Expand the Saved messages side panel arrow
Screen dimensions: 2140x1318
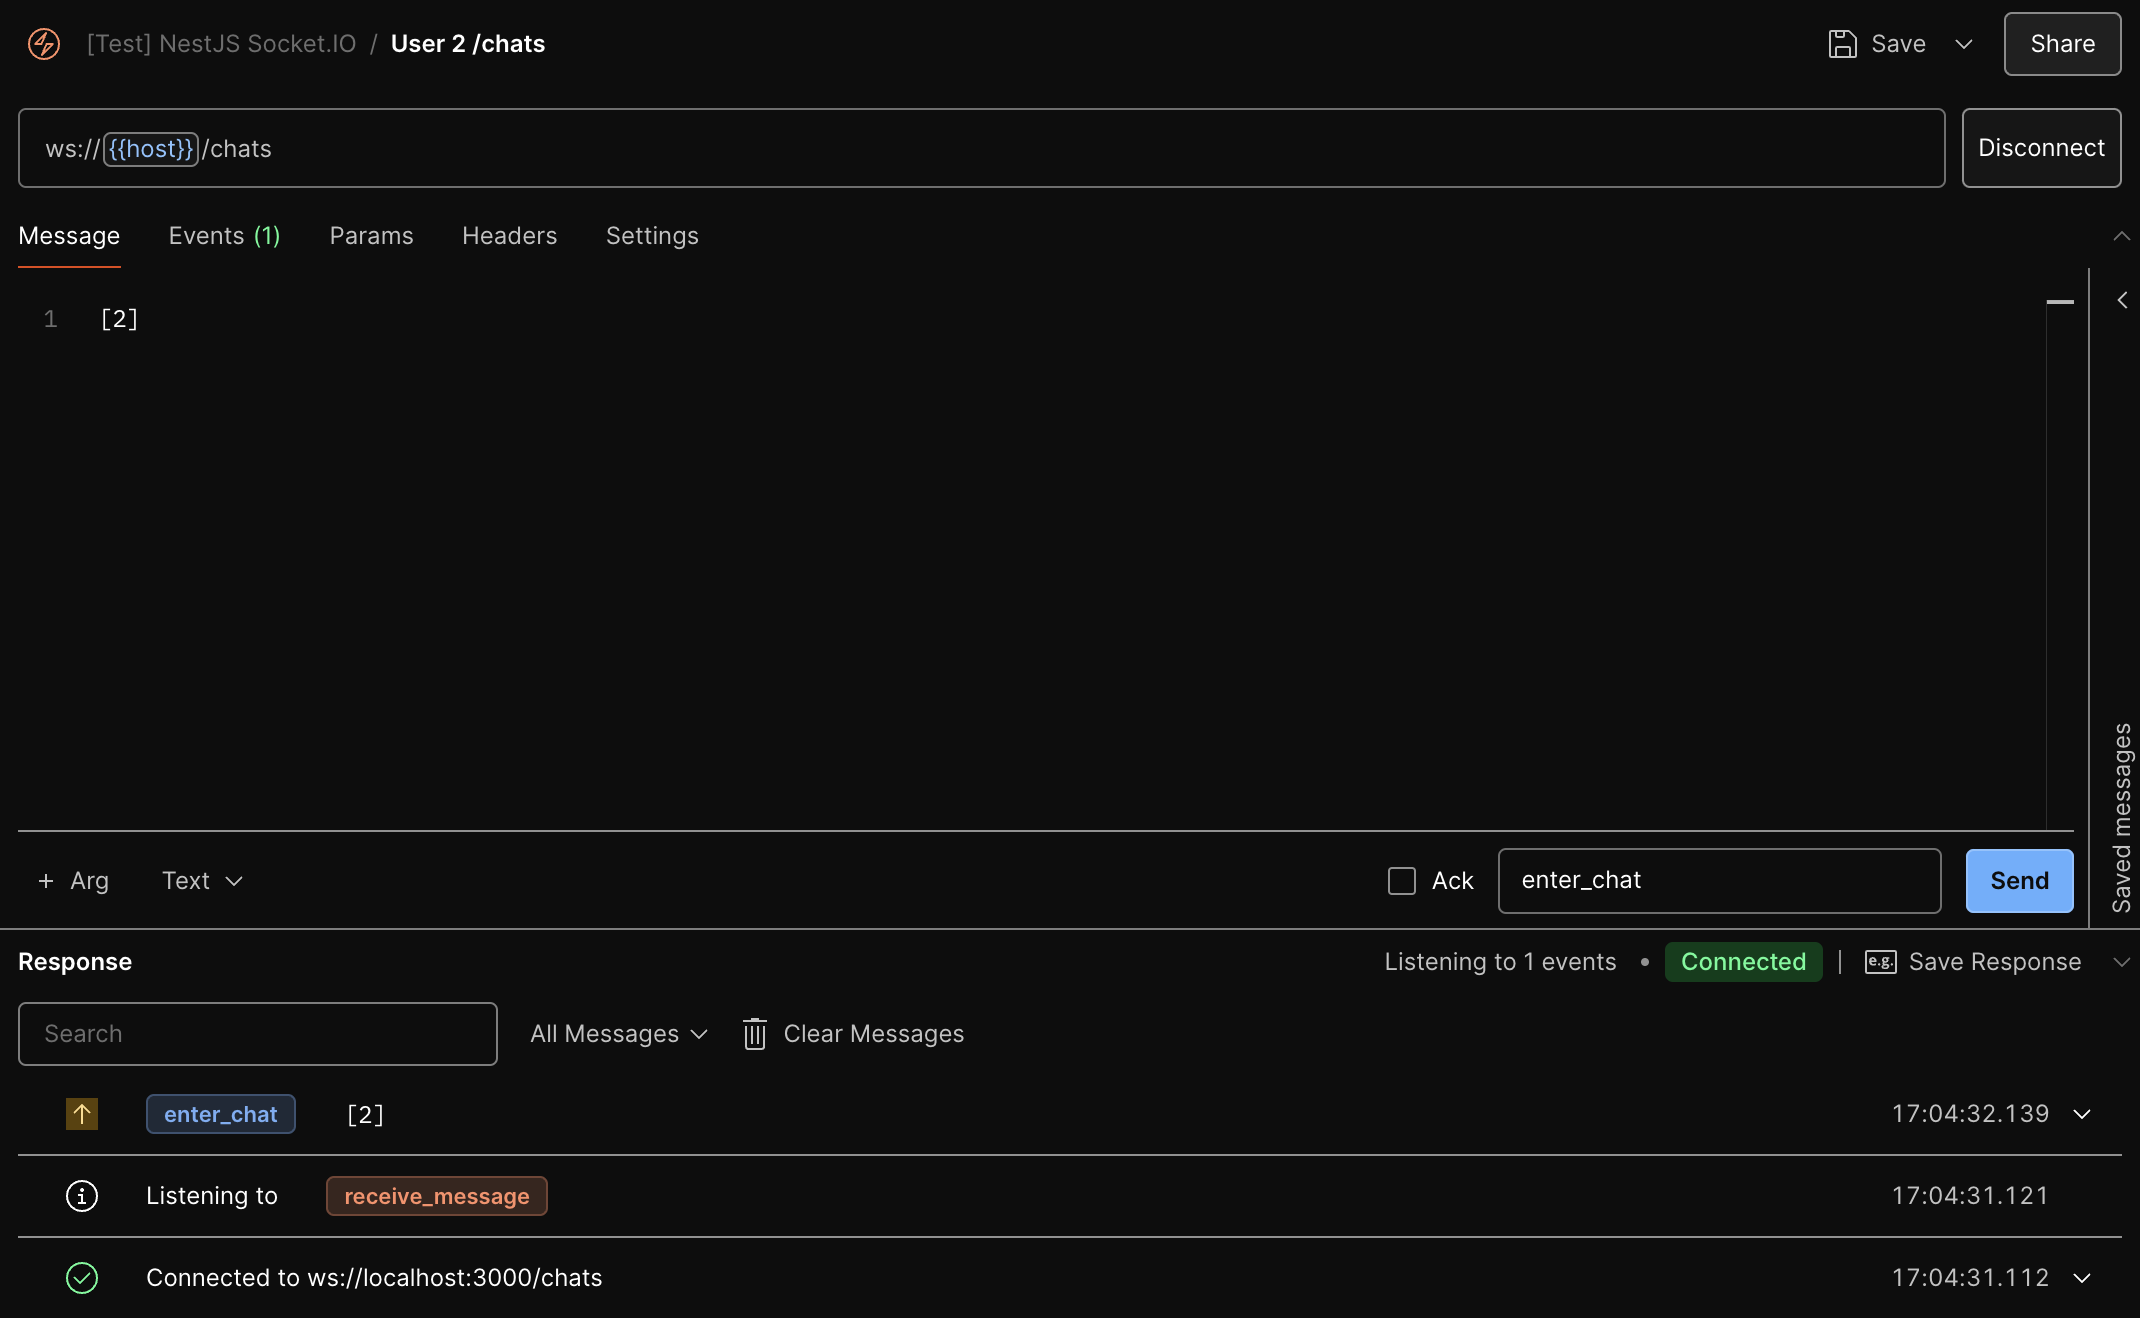[2122, 300]
